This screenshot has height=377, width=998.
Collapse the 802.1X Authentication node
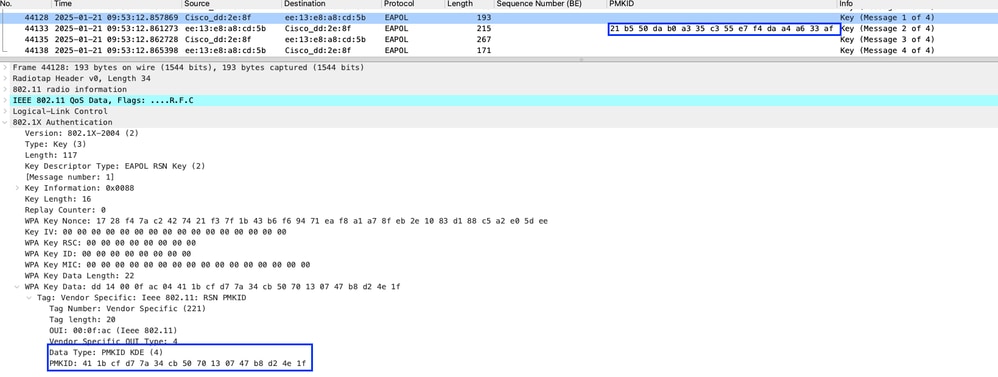coord(6,122)
